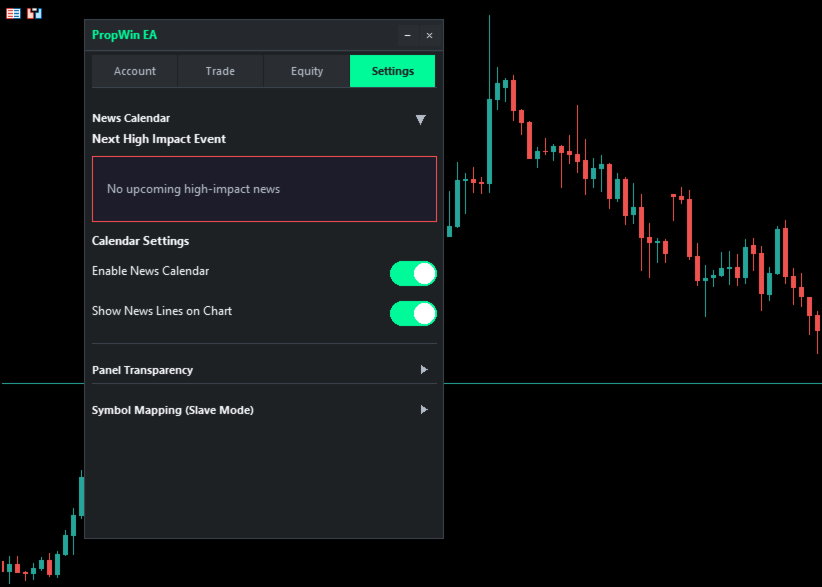Select the horizontal price line on chart

[630, 383]
